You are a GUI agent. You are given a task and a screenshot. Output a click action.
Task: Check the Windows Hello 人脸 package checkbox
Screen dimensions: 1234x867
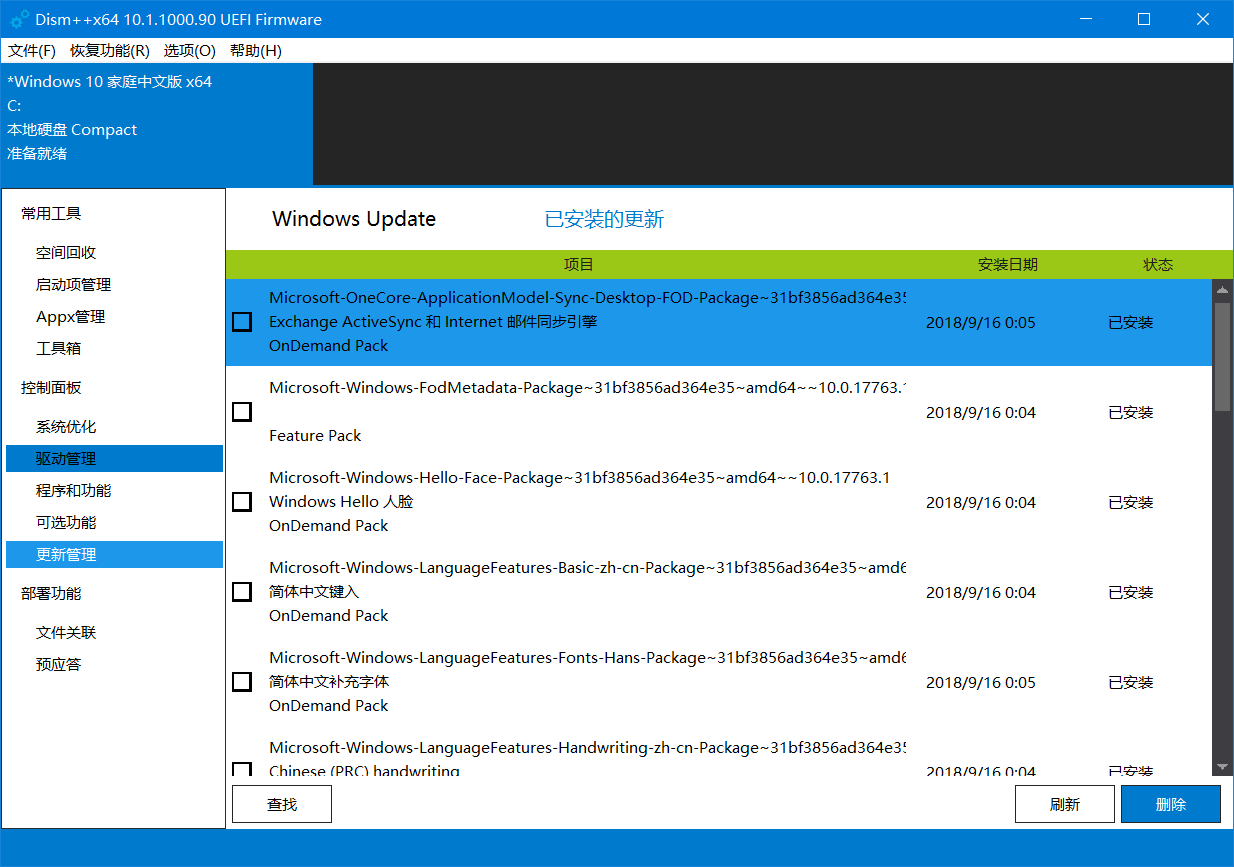242,502
